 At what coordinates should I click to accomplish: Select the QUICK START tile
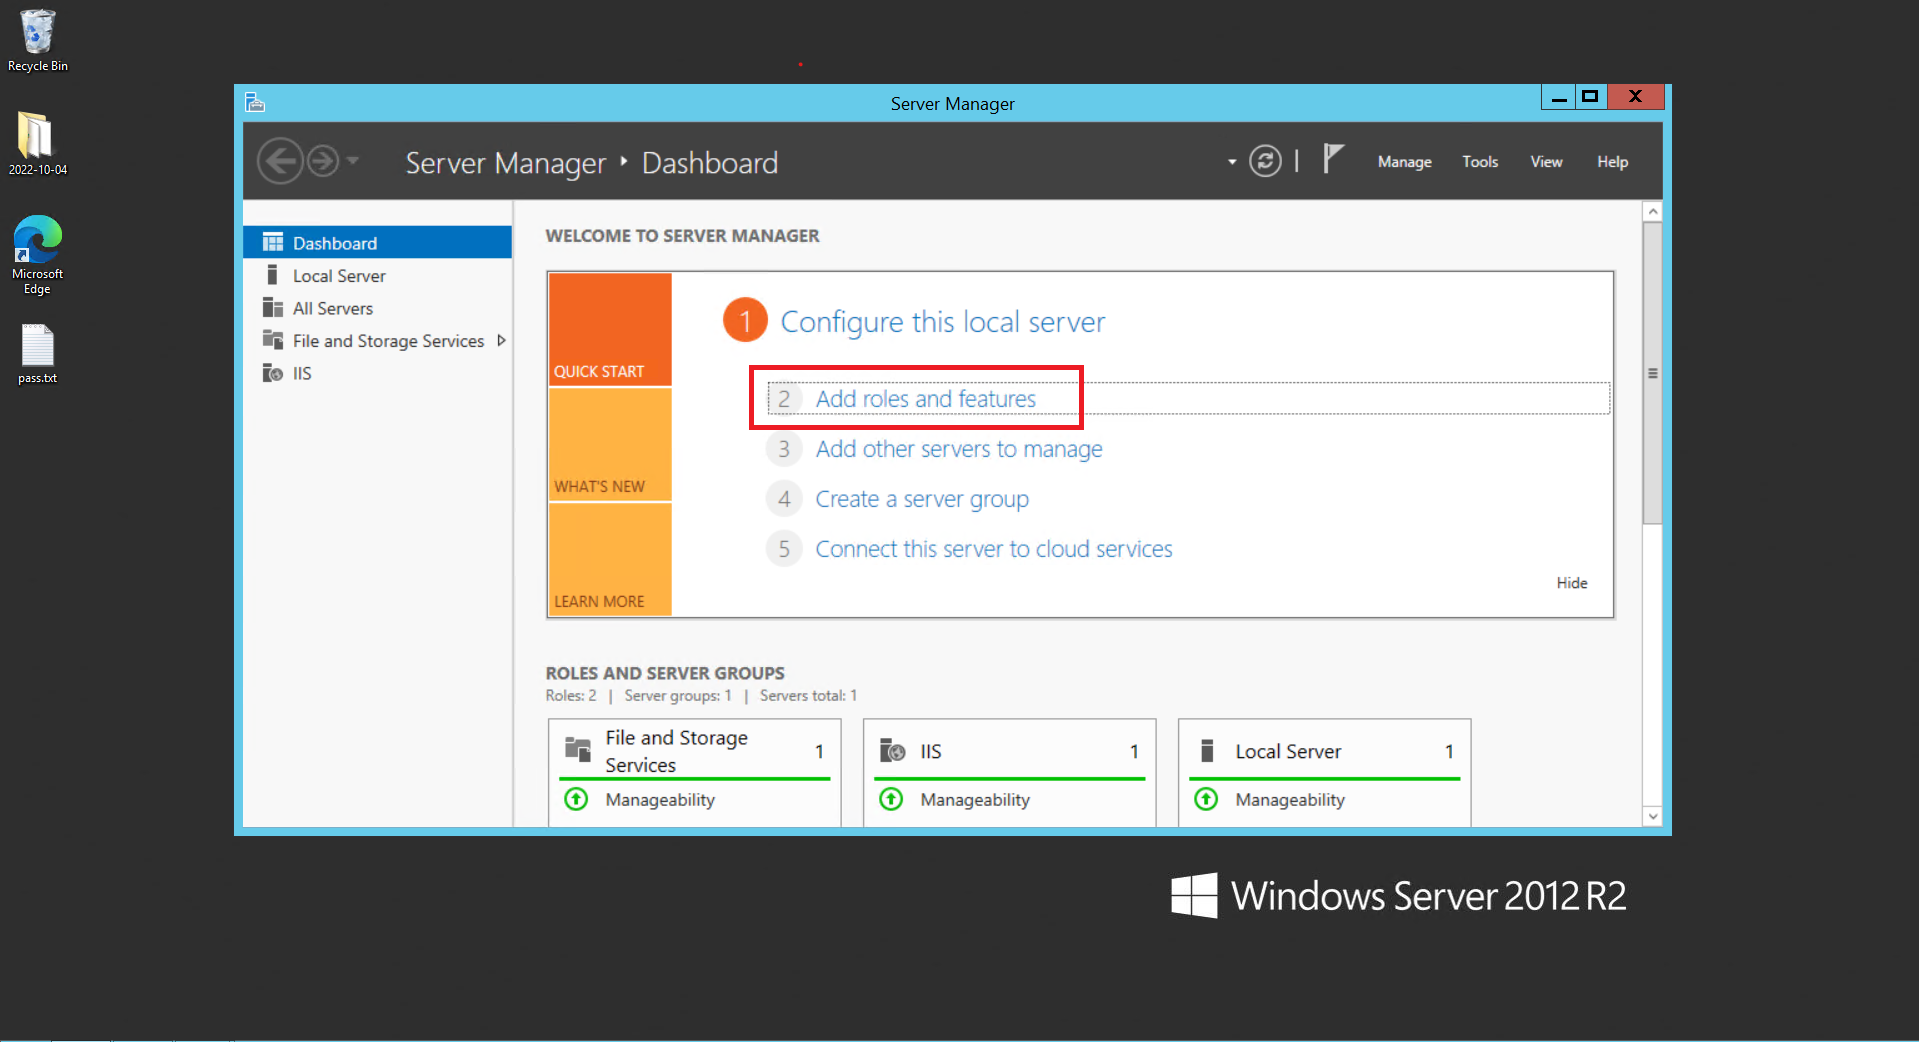coord(610,329)
